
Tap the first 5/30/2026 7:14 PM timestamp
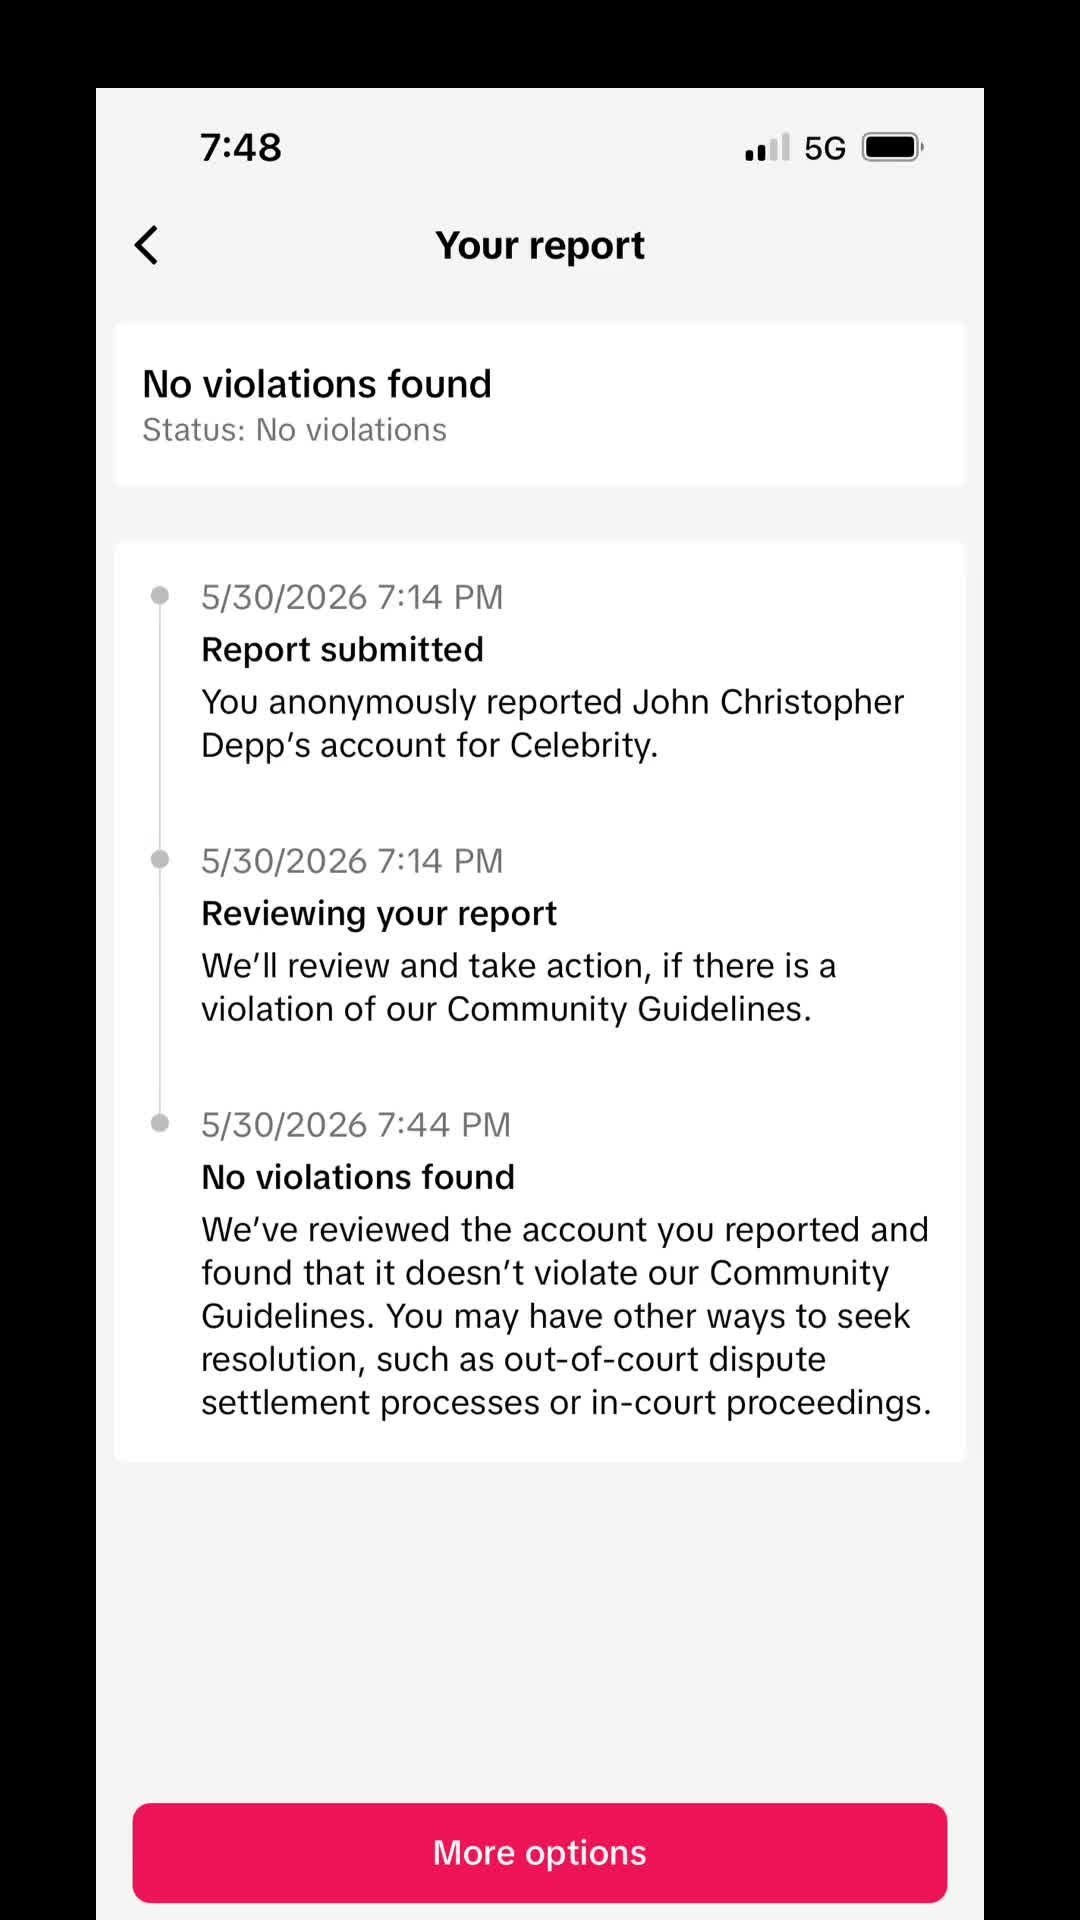pos(352,597)
